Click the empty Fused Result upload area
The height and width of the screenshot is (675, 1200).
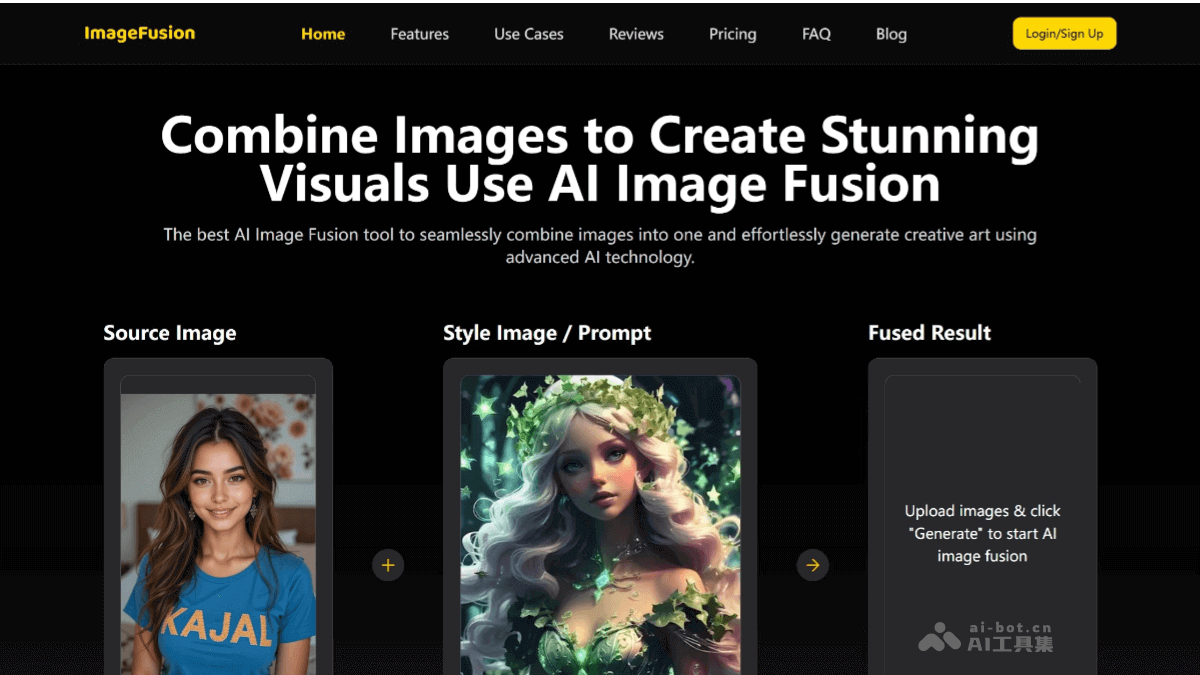982,450
